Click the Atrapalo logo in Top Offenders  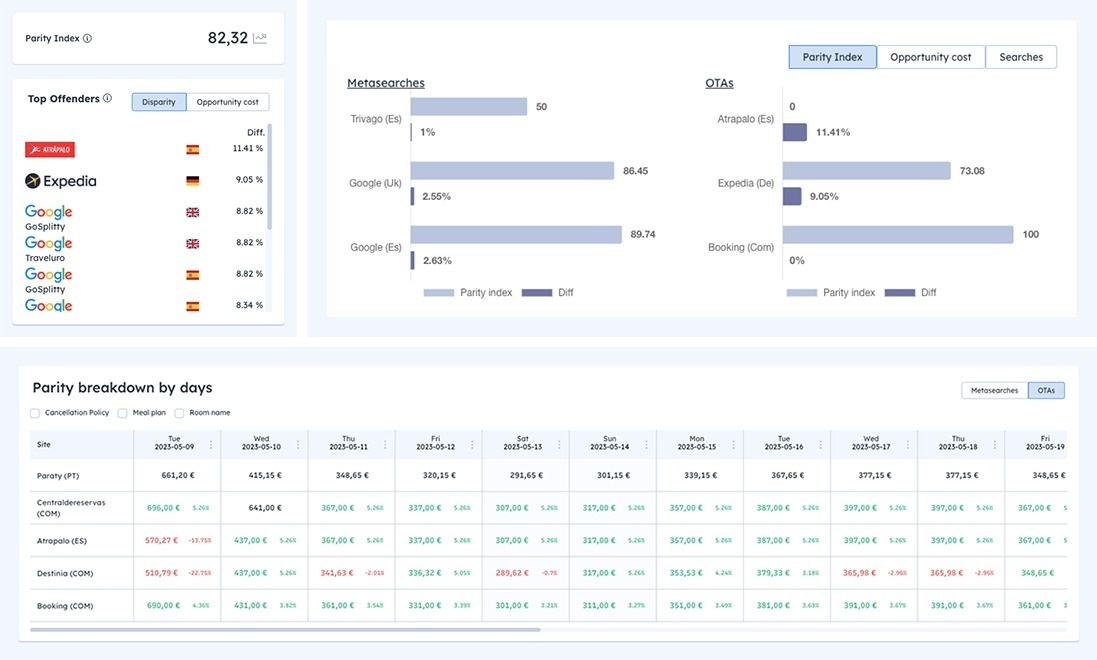click(50, 149)
